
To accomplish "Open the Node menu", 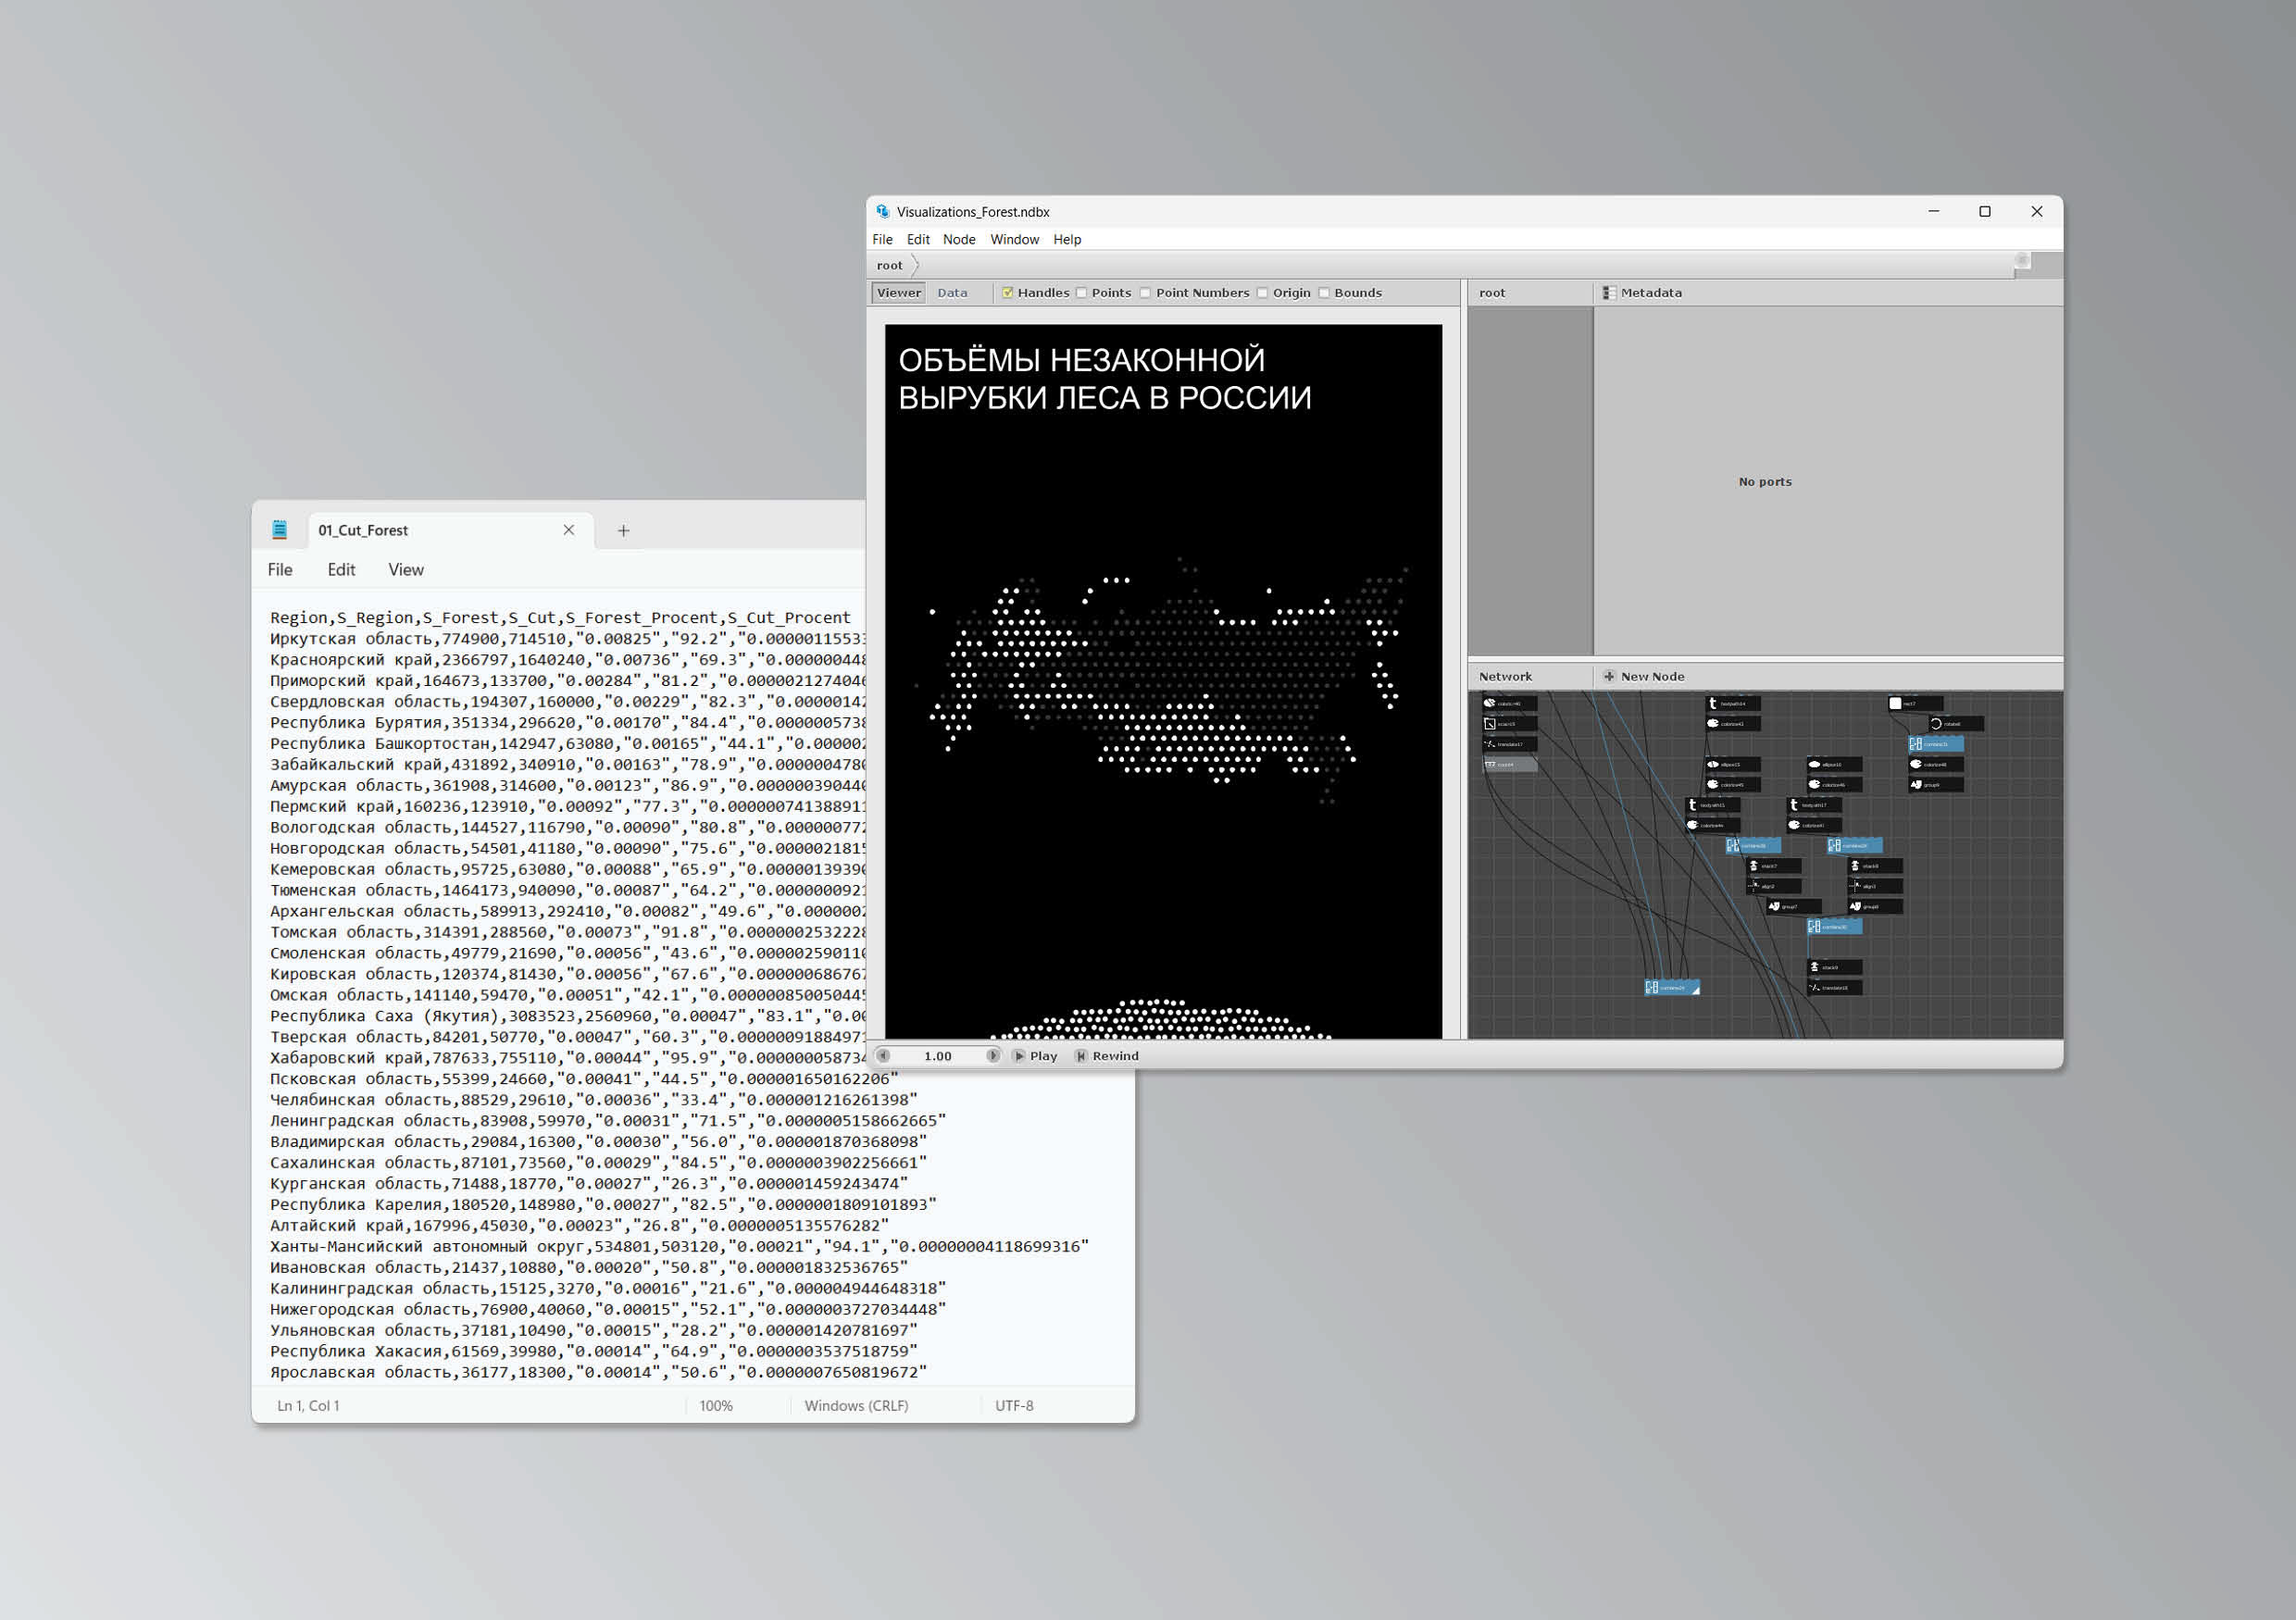I will pyautogui.click(x=958, y=239).
